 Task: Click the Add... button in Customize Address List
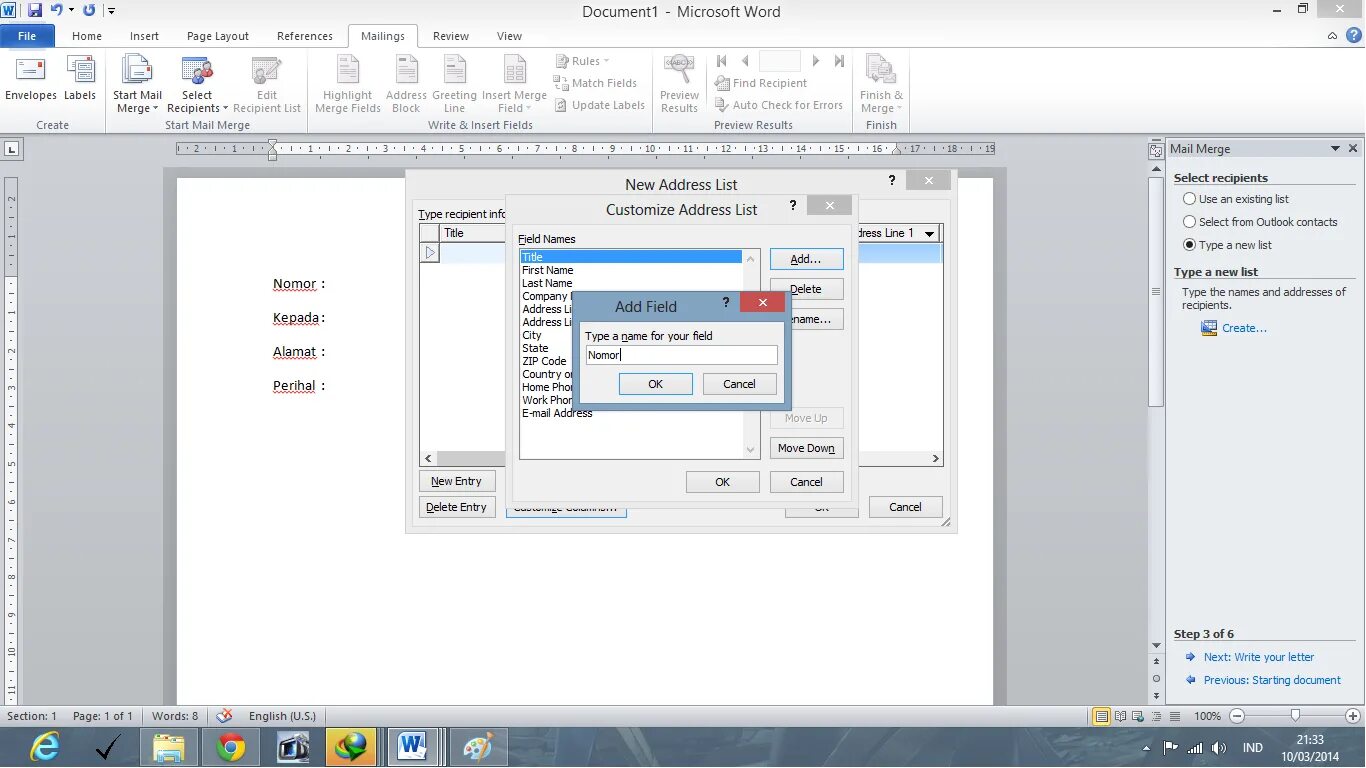point(806,259)
